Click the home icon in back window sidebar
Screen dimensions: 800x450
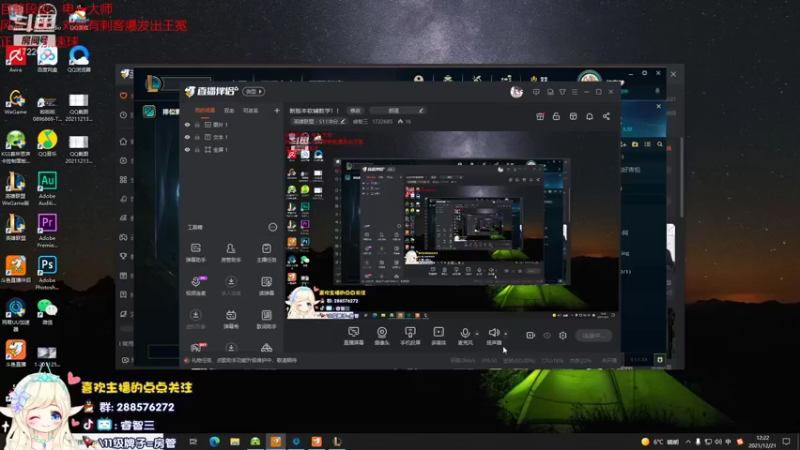123,141
